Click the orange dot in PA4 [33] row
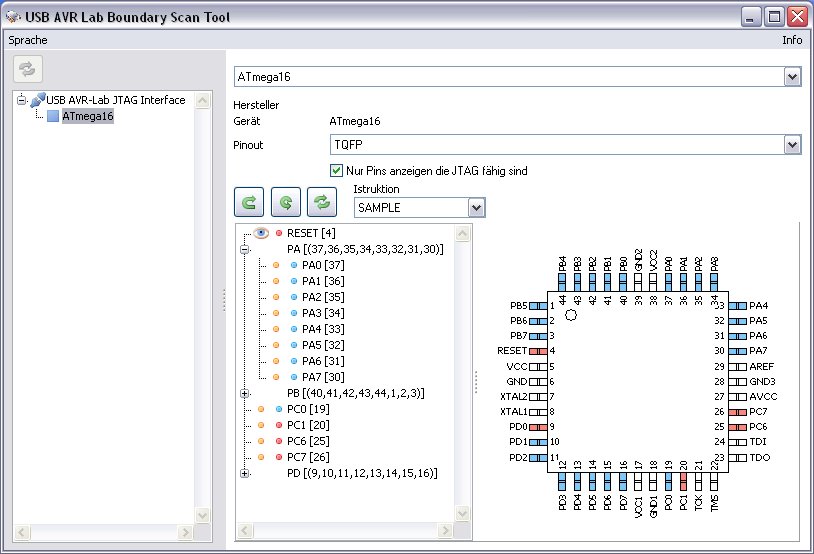The height and width of the screenshot is (554, 814). click(x=276, y=329)
